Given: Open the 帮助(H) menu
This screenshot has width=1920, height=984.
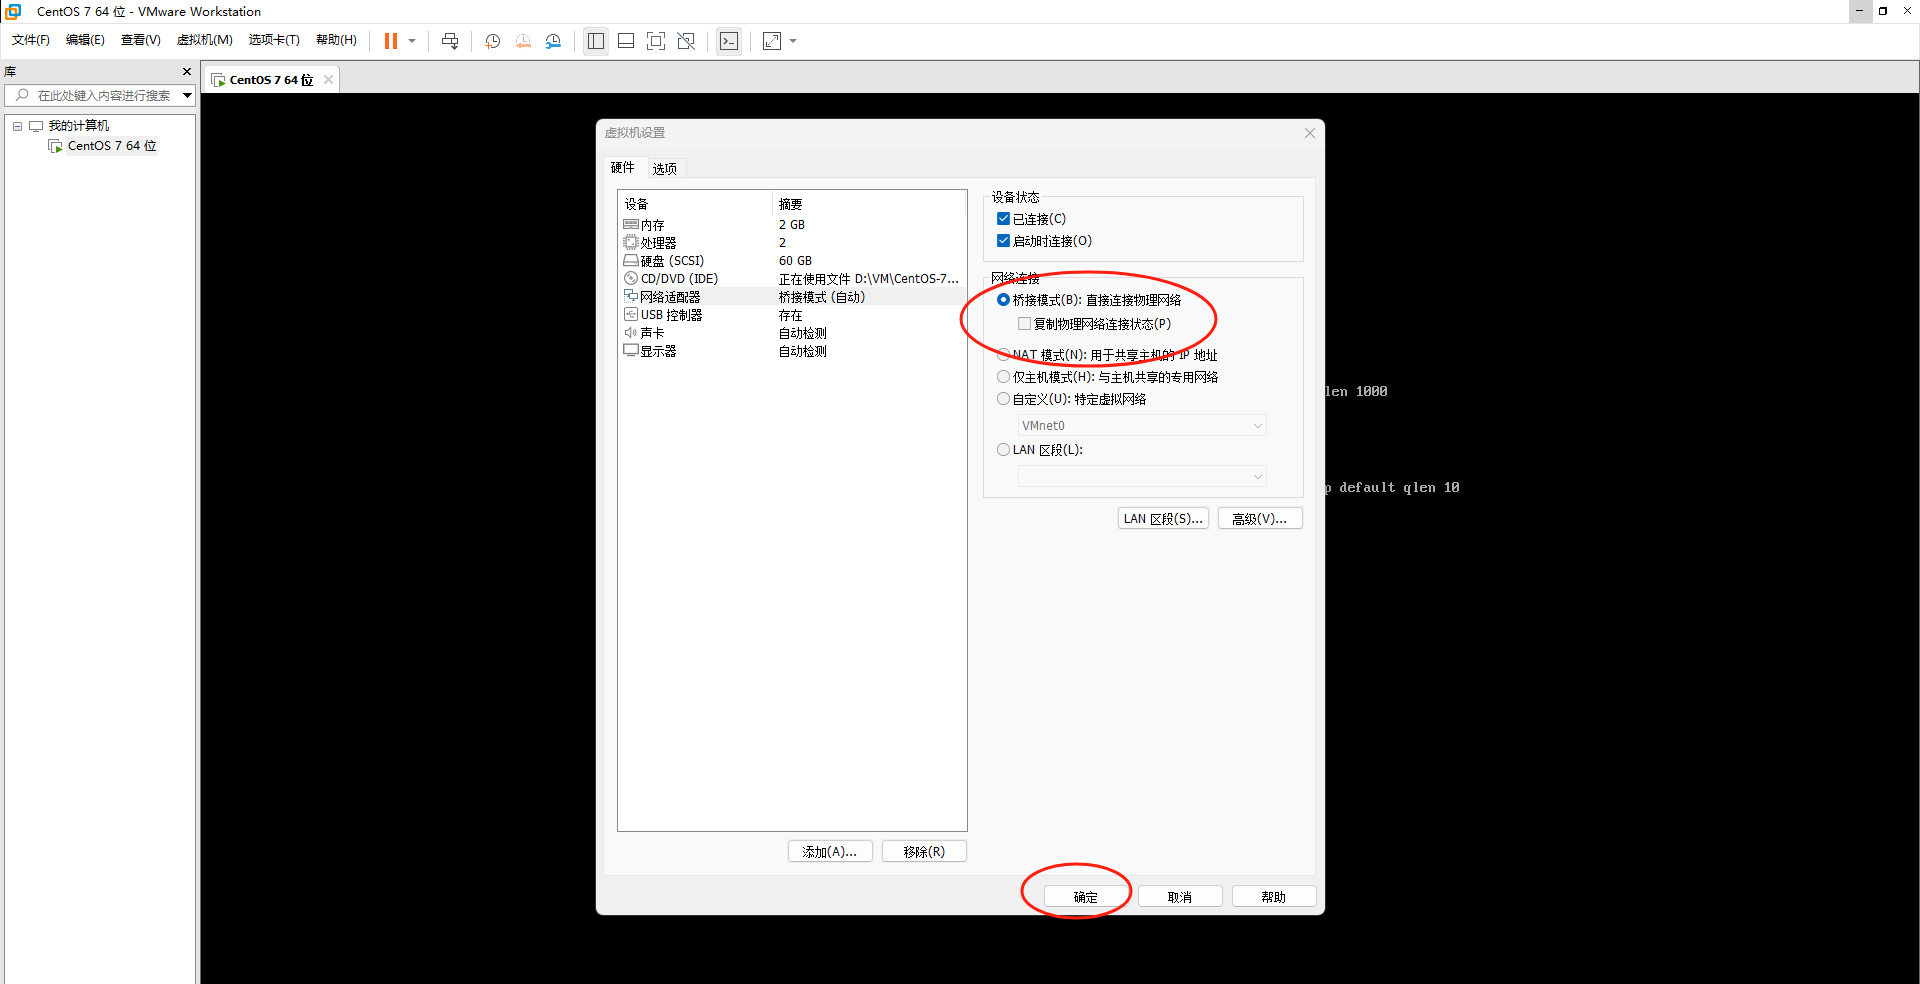Looking at the screenshot, I should point(336,40).
